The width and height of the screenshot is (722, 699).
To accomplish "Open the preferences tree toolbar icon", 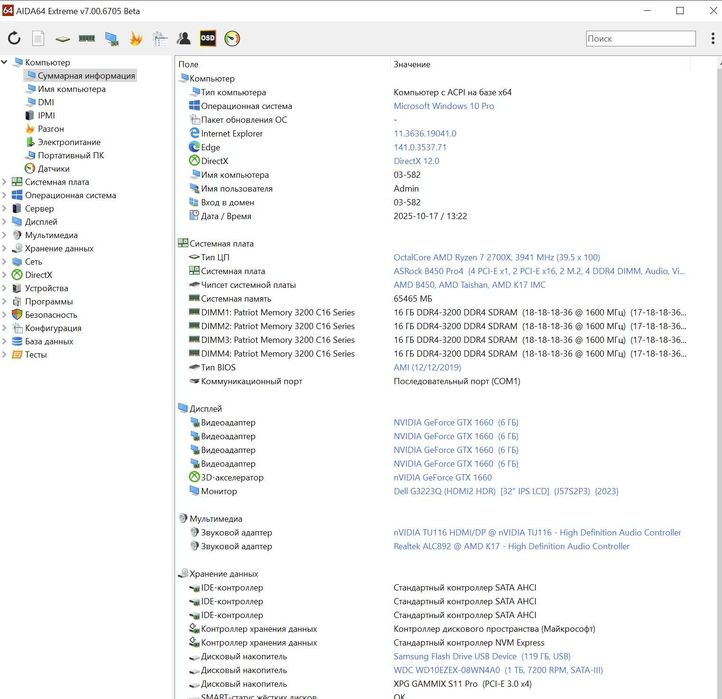I will [x=160, y=39].
